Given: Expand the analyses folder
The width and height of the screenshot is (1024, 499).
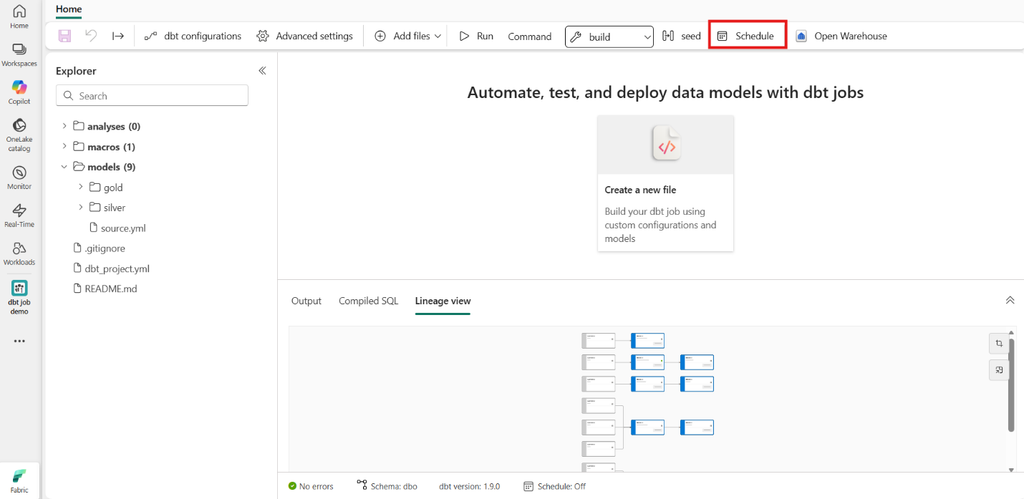Looking at the screenshot, I should point(64,126).
